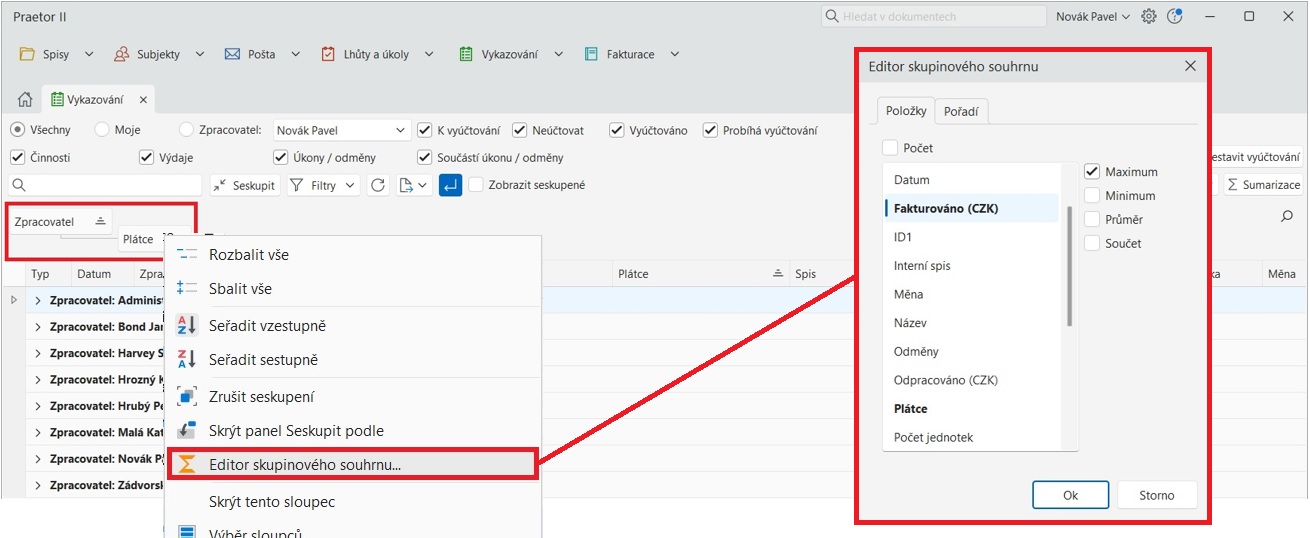1310x538 pixels.
Task: Uncheck the Vyúčtováno checkbox
Action: [617, 130]
